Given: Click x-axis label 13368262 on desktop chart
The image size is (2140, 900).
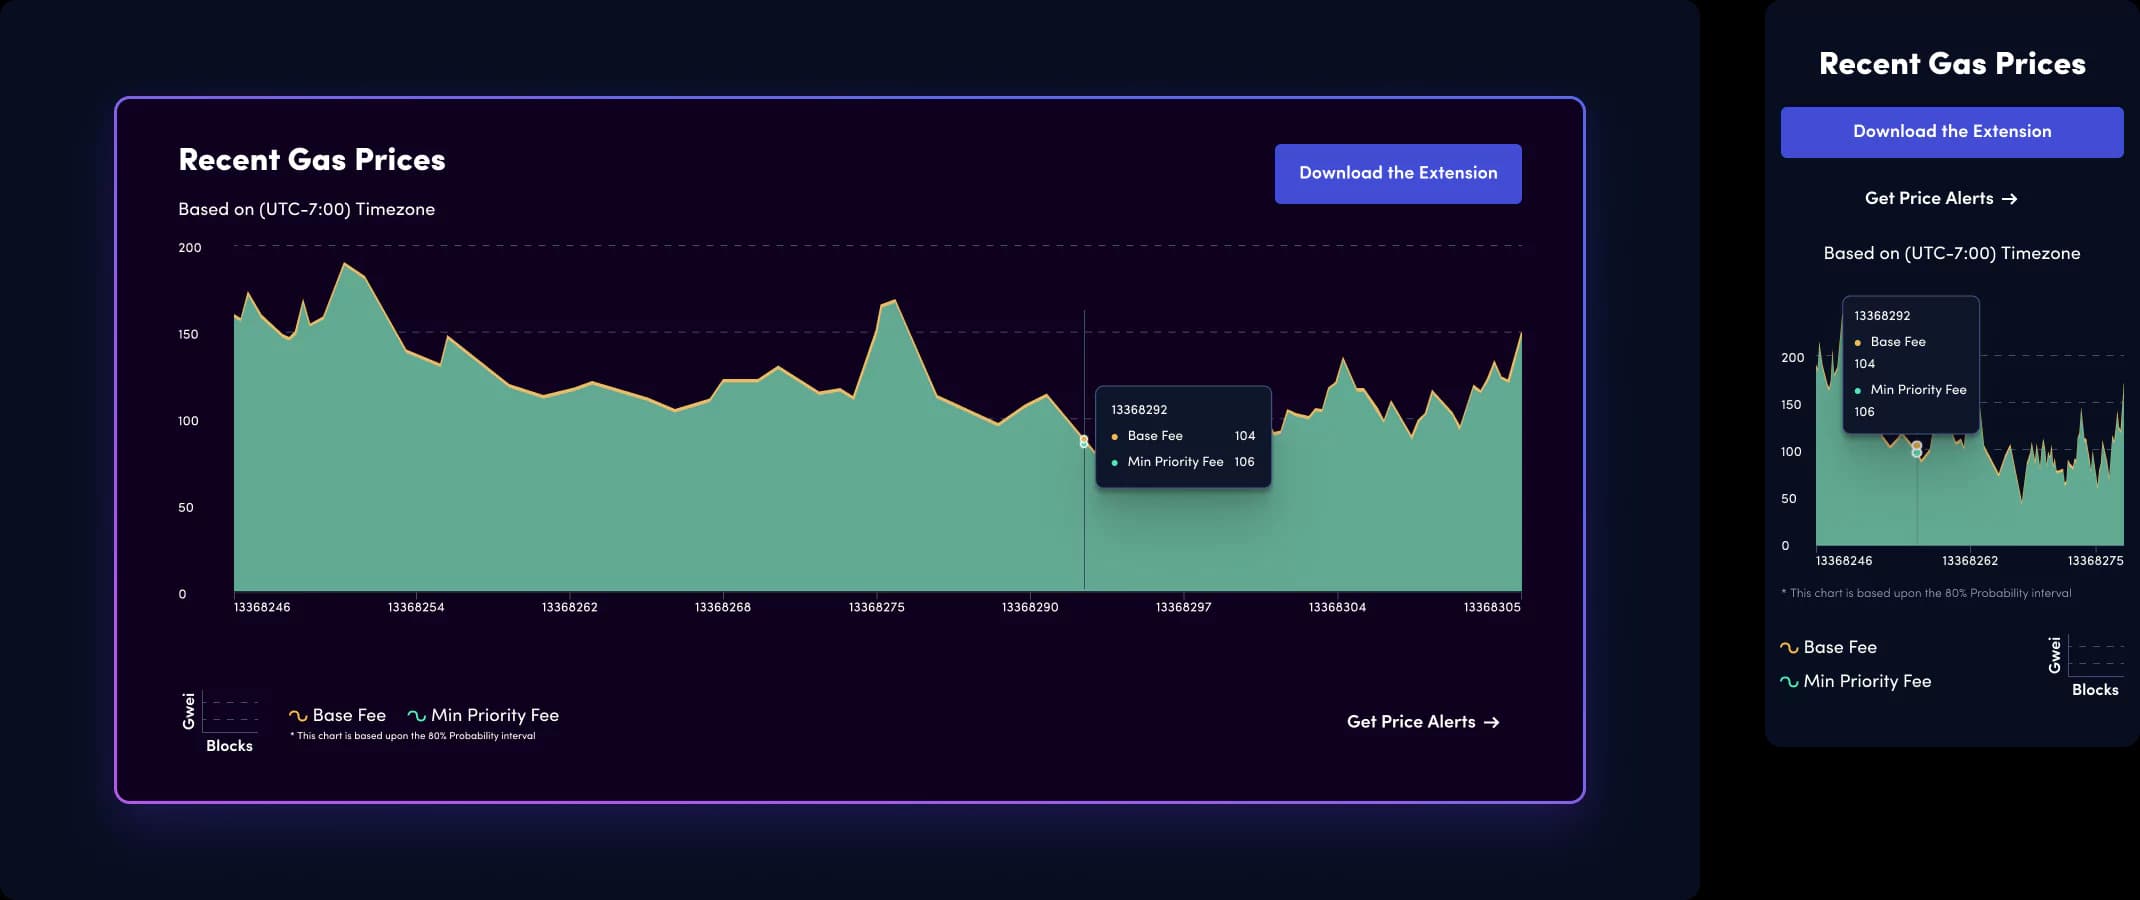Looking at the screenshot, I should click(x=569, y=607).
